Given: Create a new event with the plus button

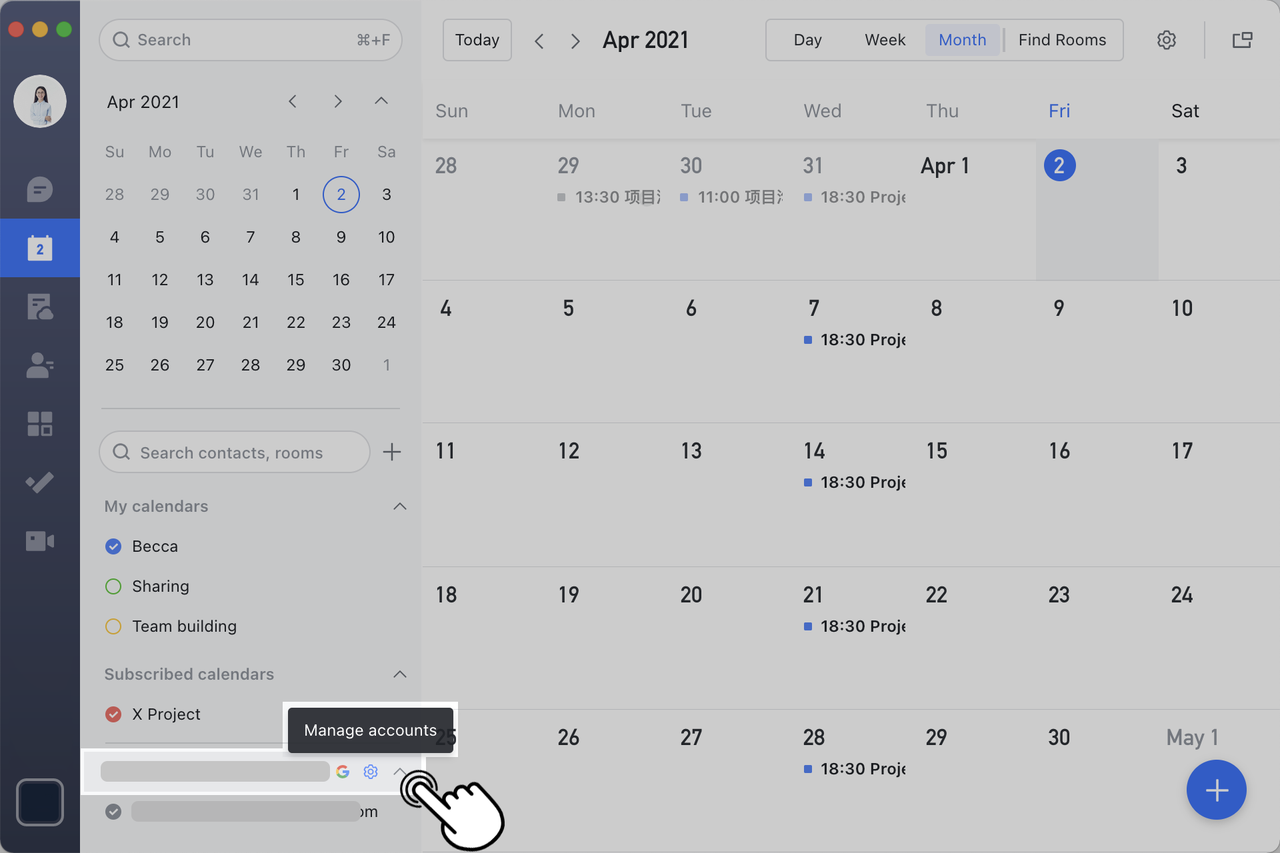Looking at the screenshot, I should coord(1216,790).
